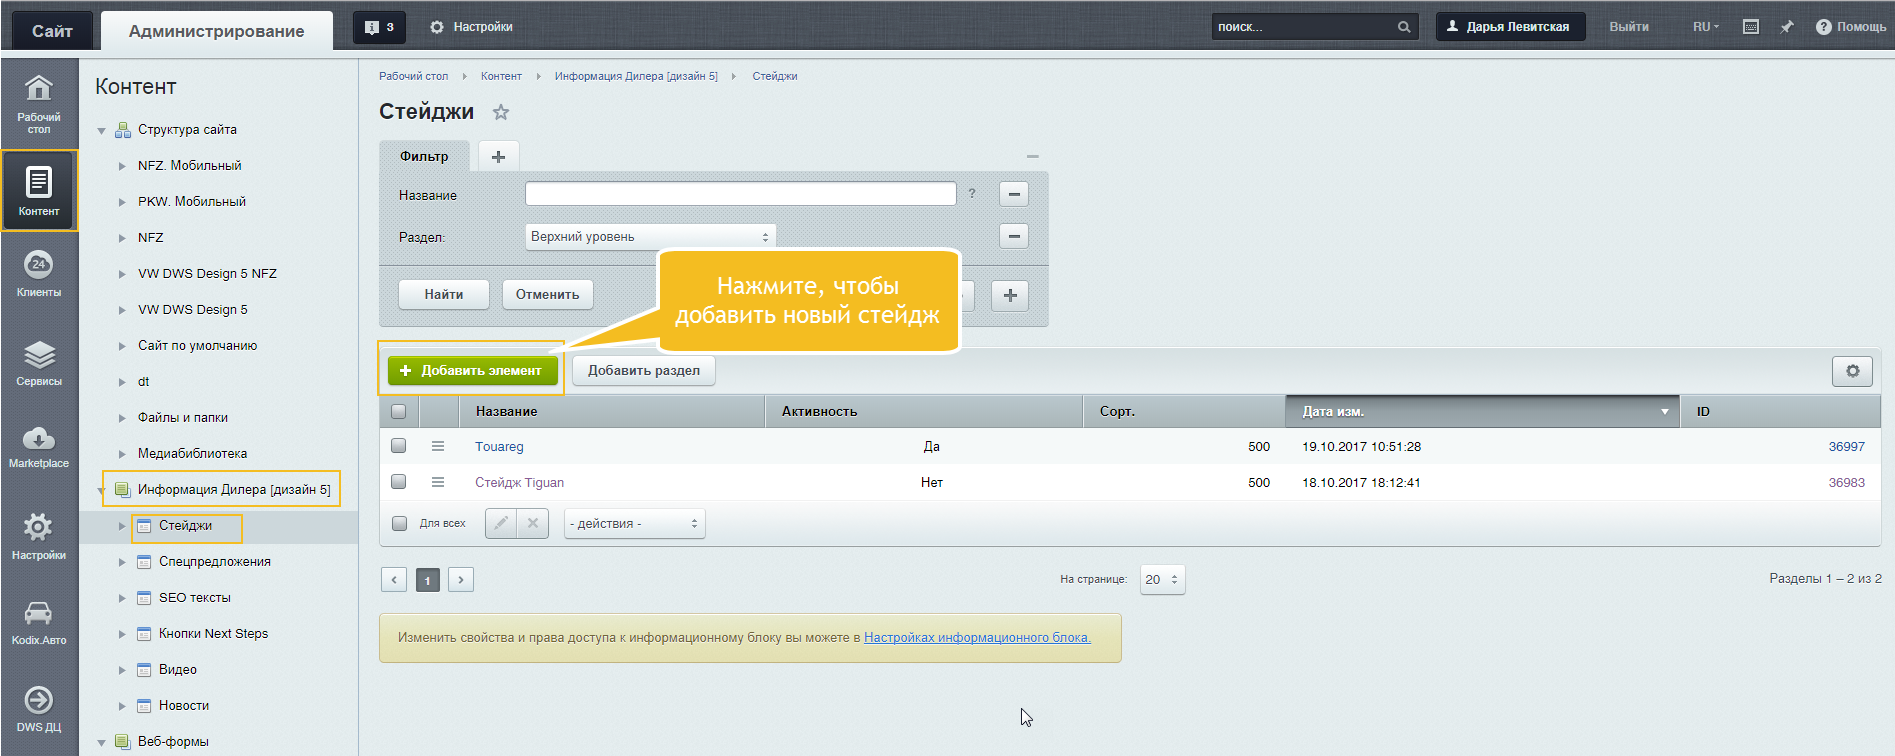Image resolution: width=1895 pixels, height=756 pixels.
Task: Open the Touareg element link
Action: 499,447
